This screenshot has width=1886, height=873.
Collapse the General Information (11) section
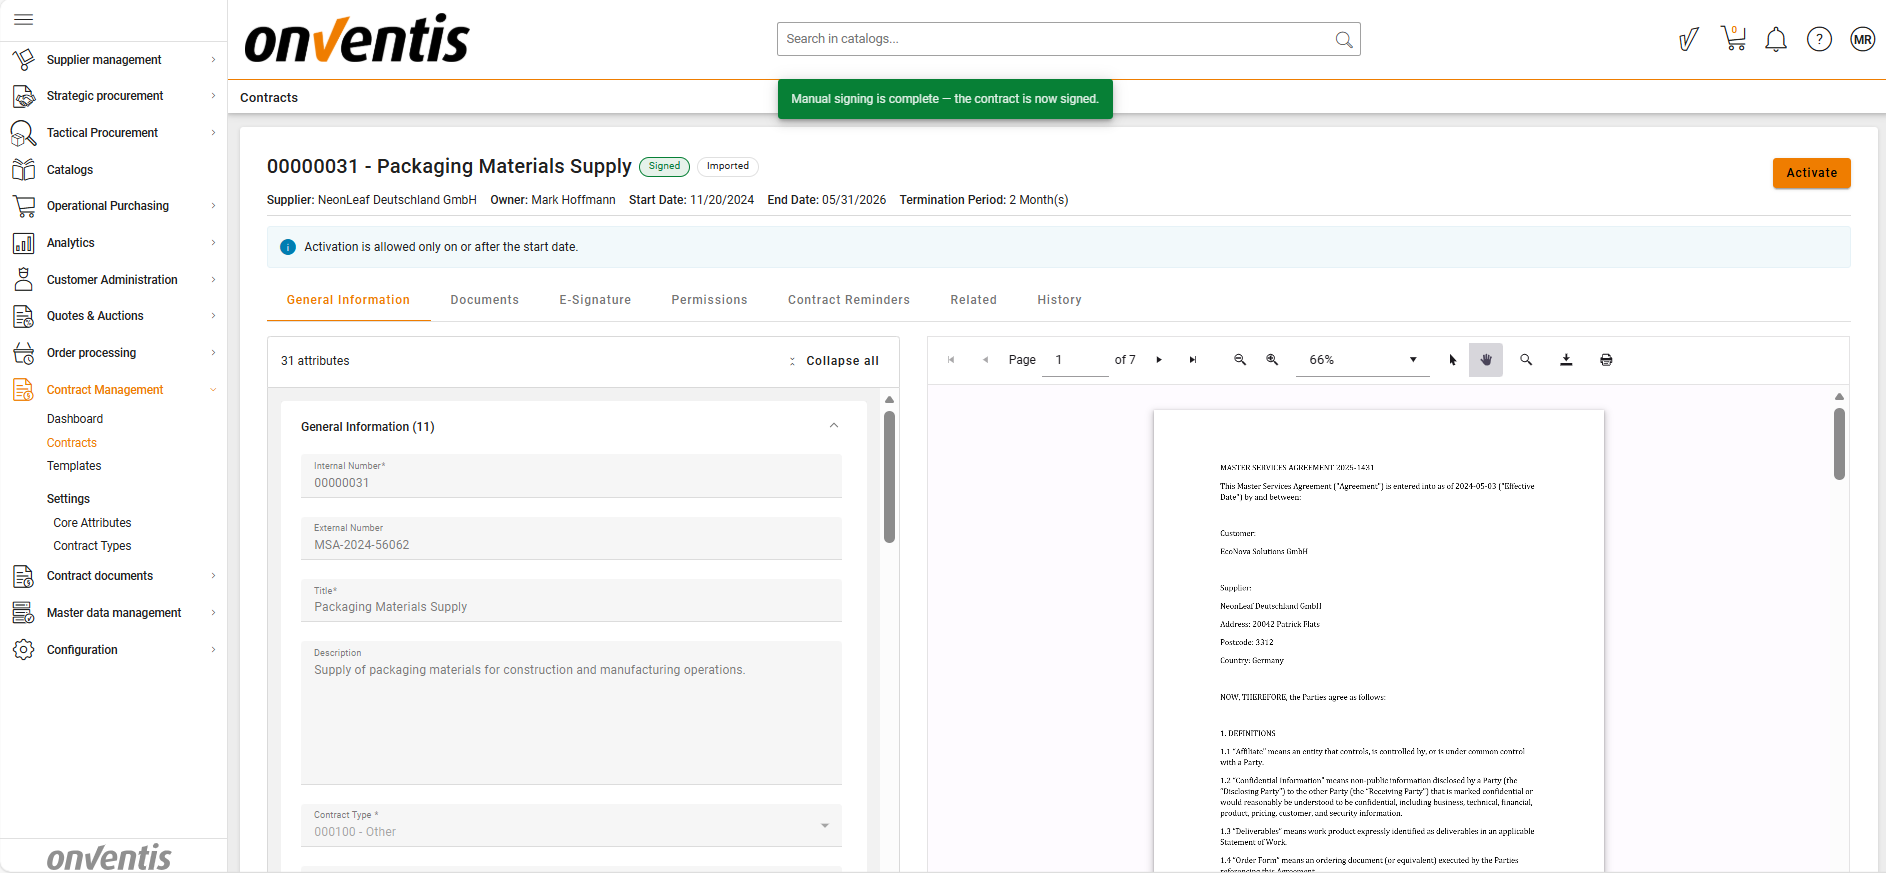click(x=833, y=426)
